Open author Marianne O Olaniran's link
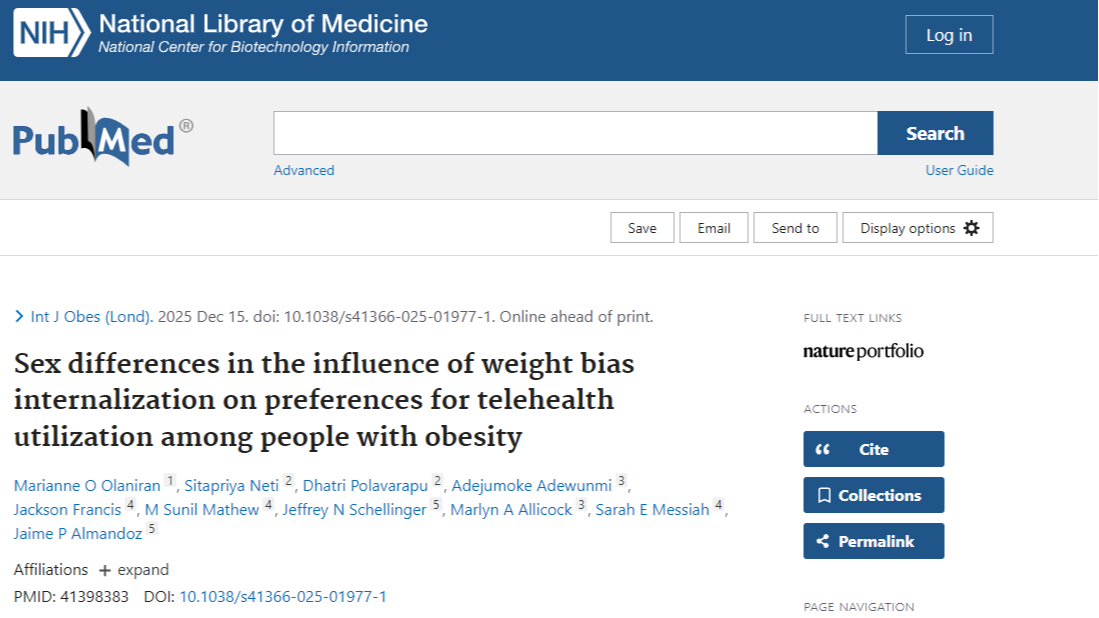The image size is (1099, 618). coord(87,486)
